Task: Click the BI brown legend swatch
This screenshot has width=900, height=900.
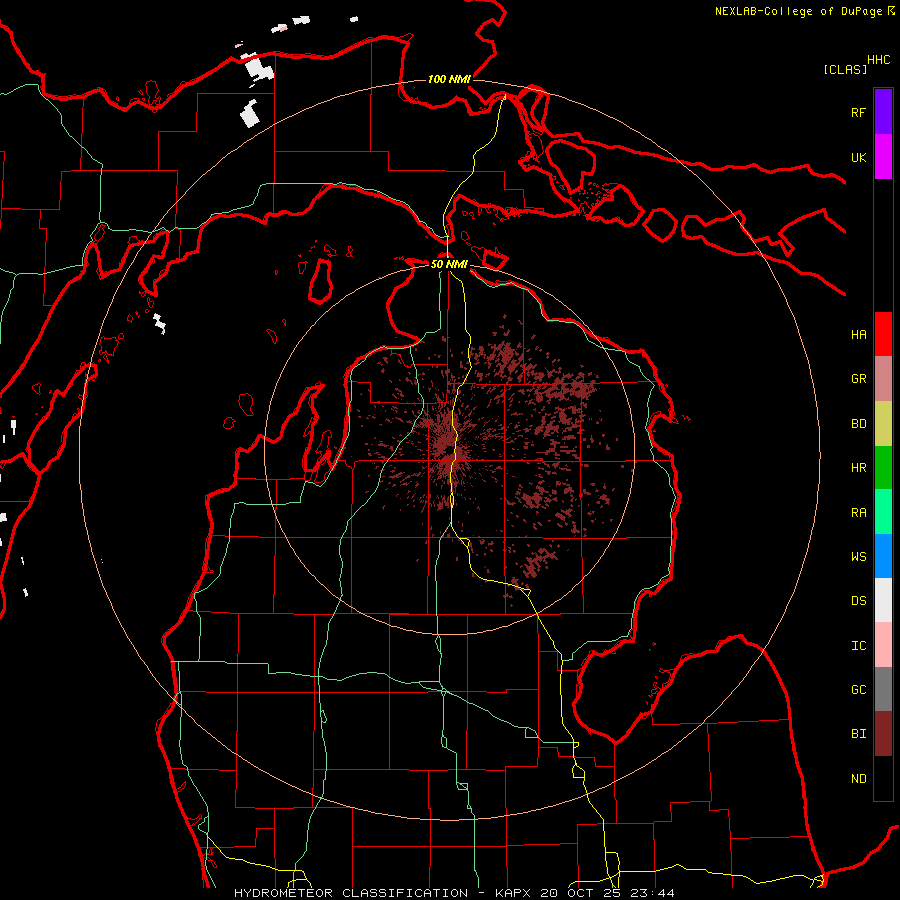Action: click(x=883, y=734)
